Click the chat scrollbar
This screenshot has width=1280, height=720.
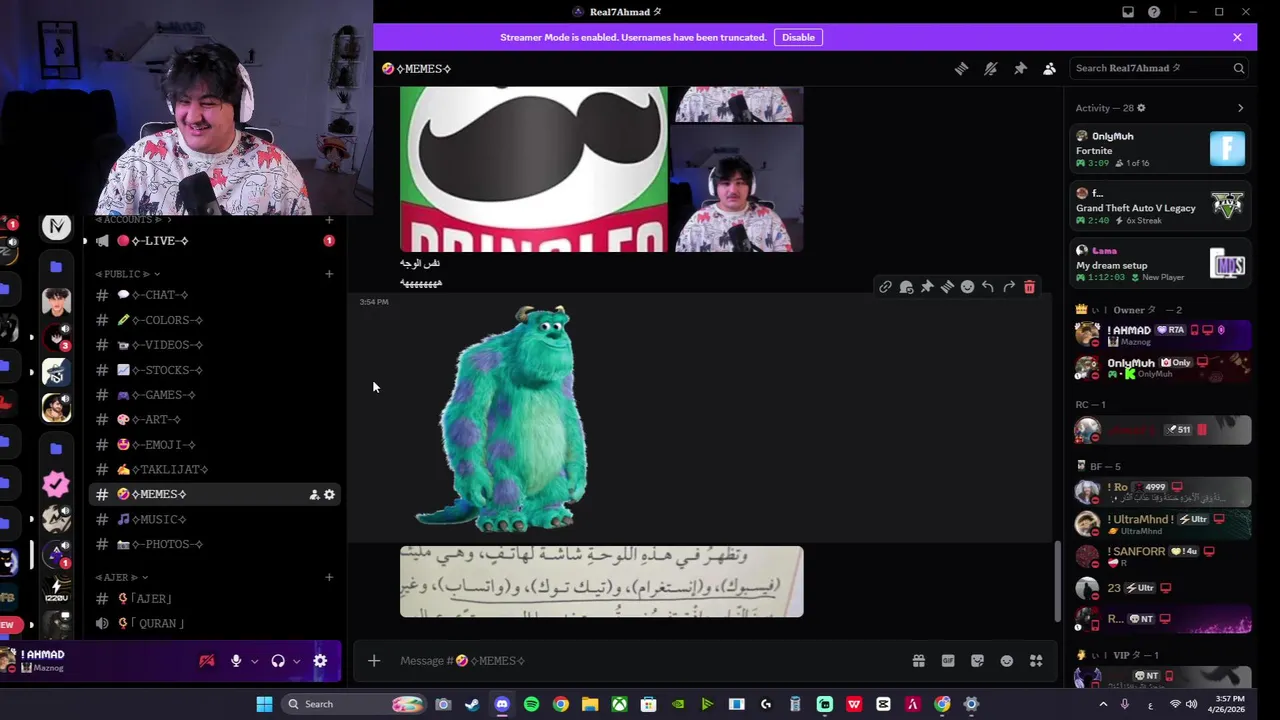[x=1058, y=581]
